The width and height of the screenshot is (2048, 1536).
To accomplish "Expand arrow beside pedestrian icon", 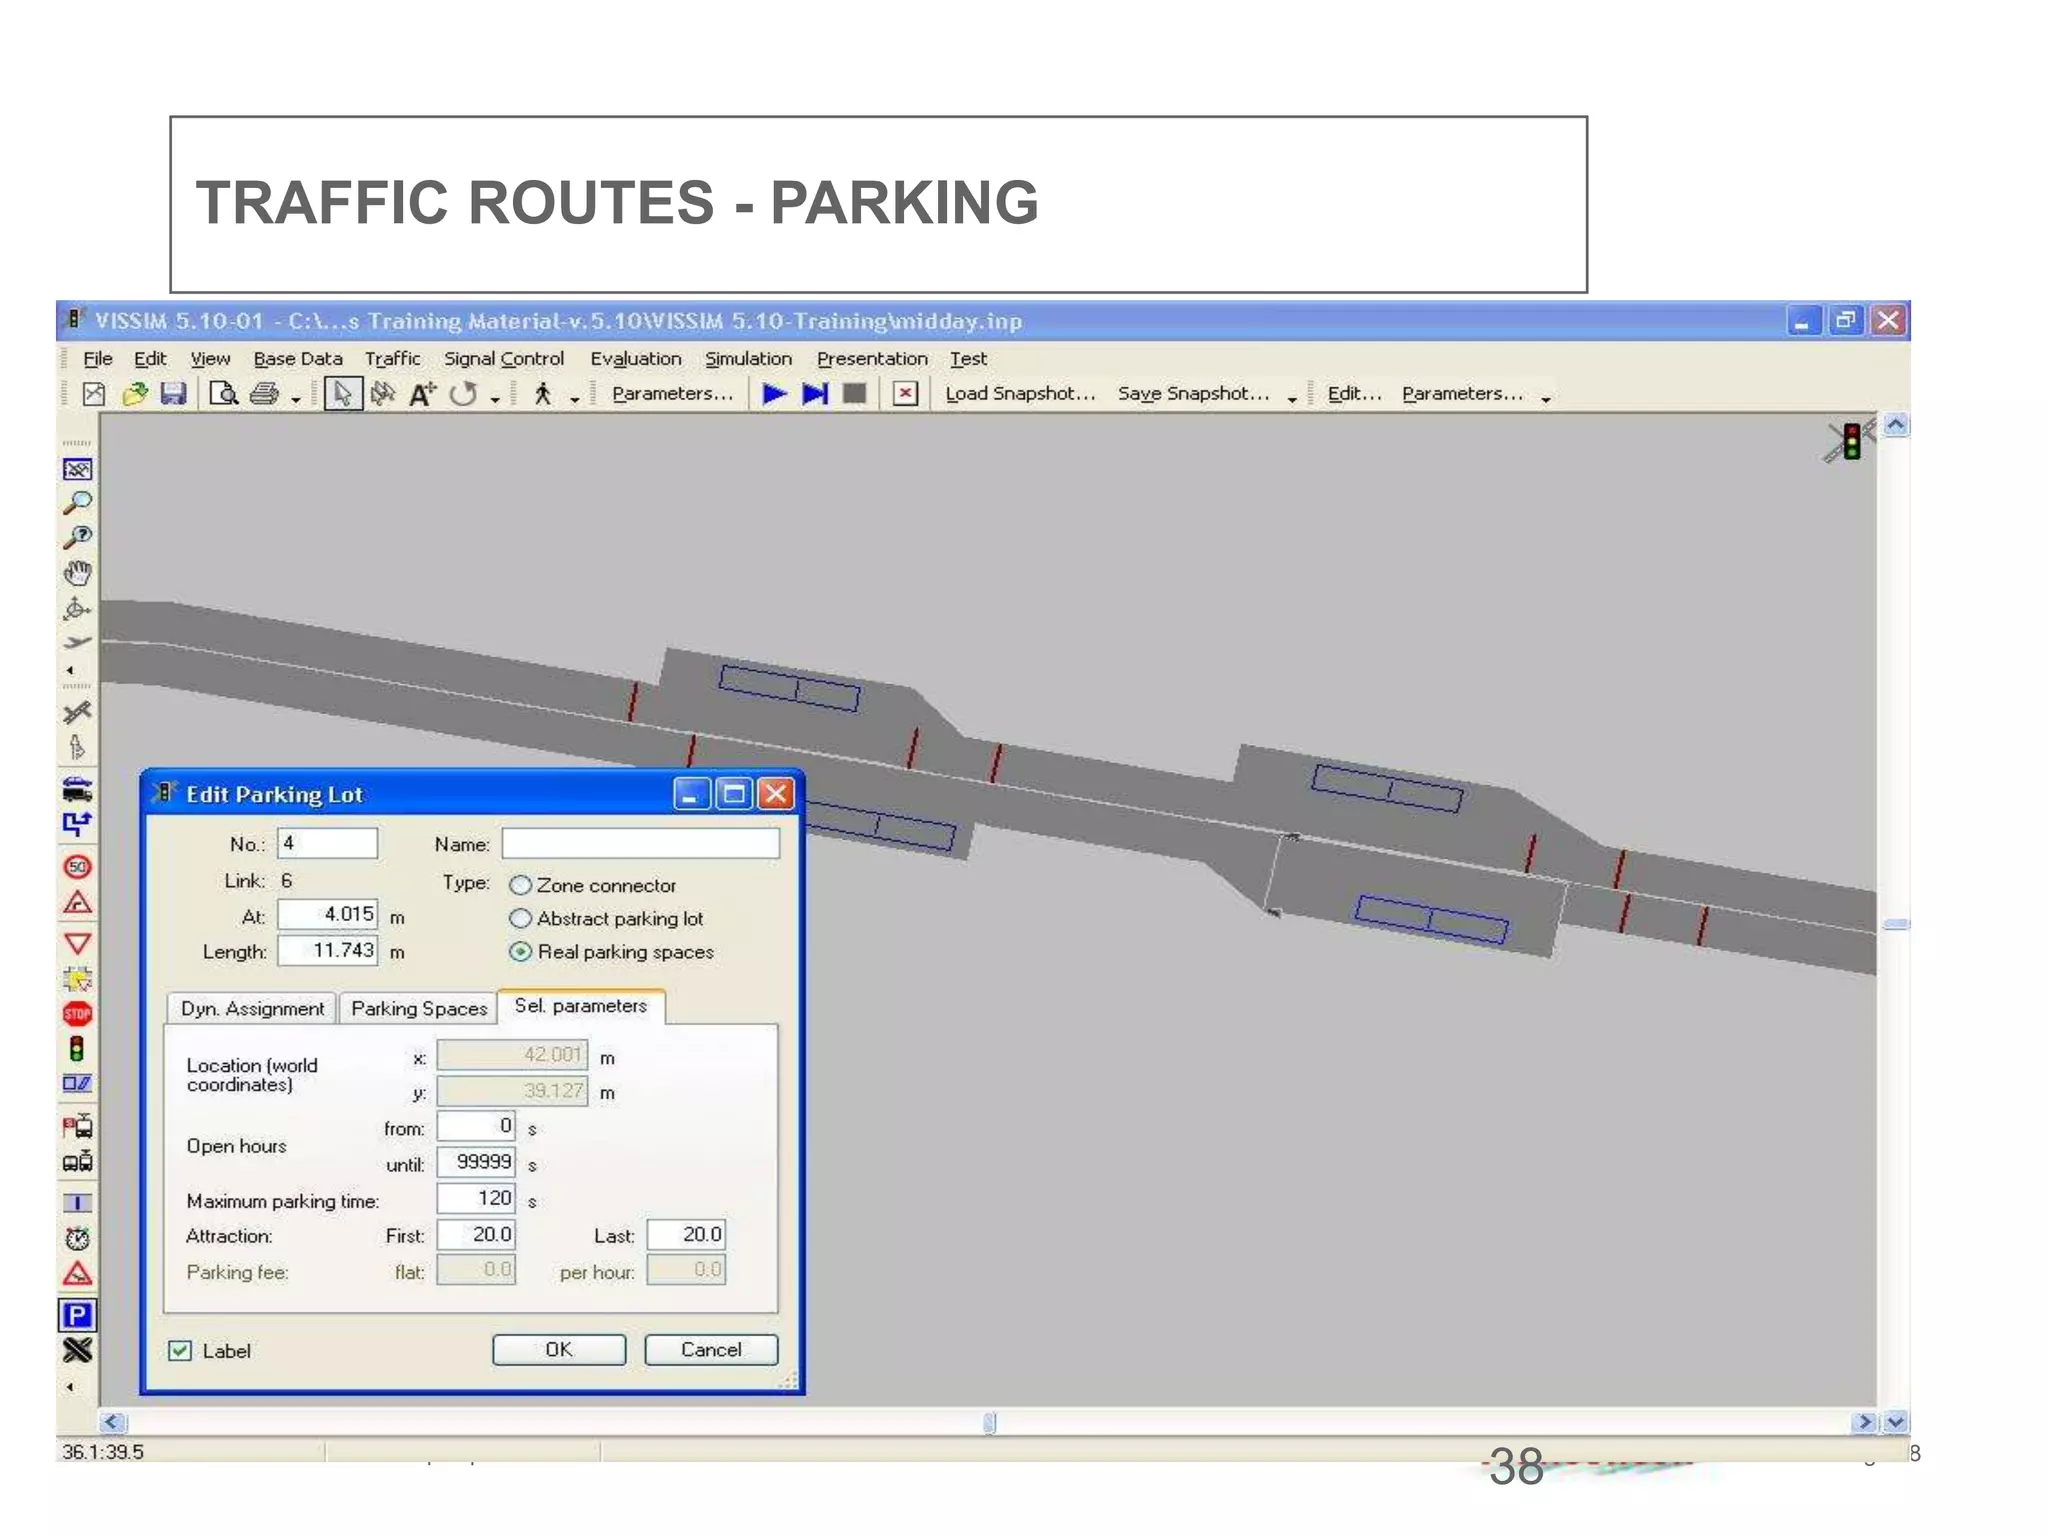I will click(575, 399).
